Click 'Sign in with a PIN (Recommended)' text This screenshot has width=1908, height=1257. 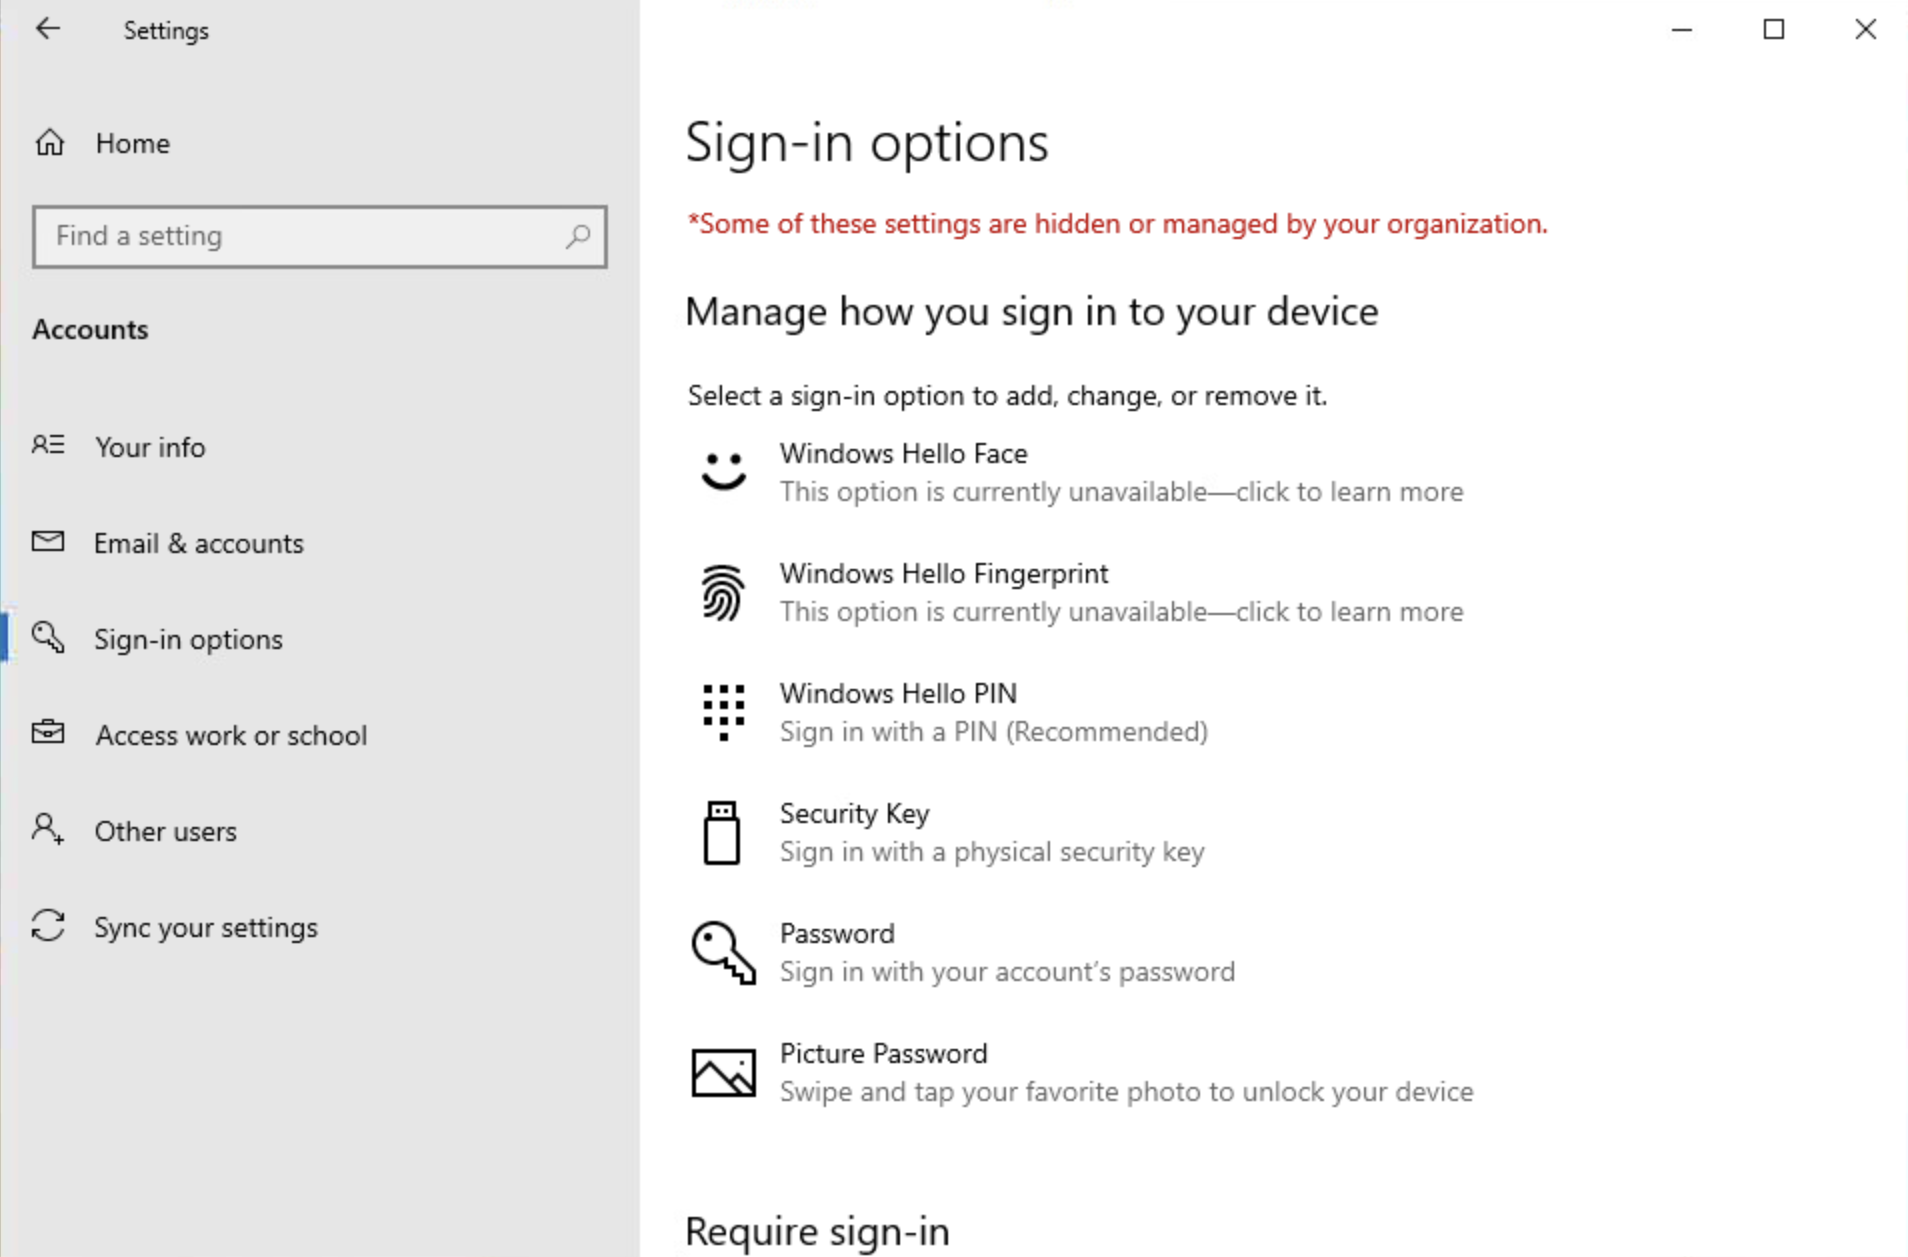994,732
